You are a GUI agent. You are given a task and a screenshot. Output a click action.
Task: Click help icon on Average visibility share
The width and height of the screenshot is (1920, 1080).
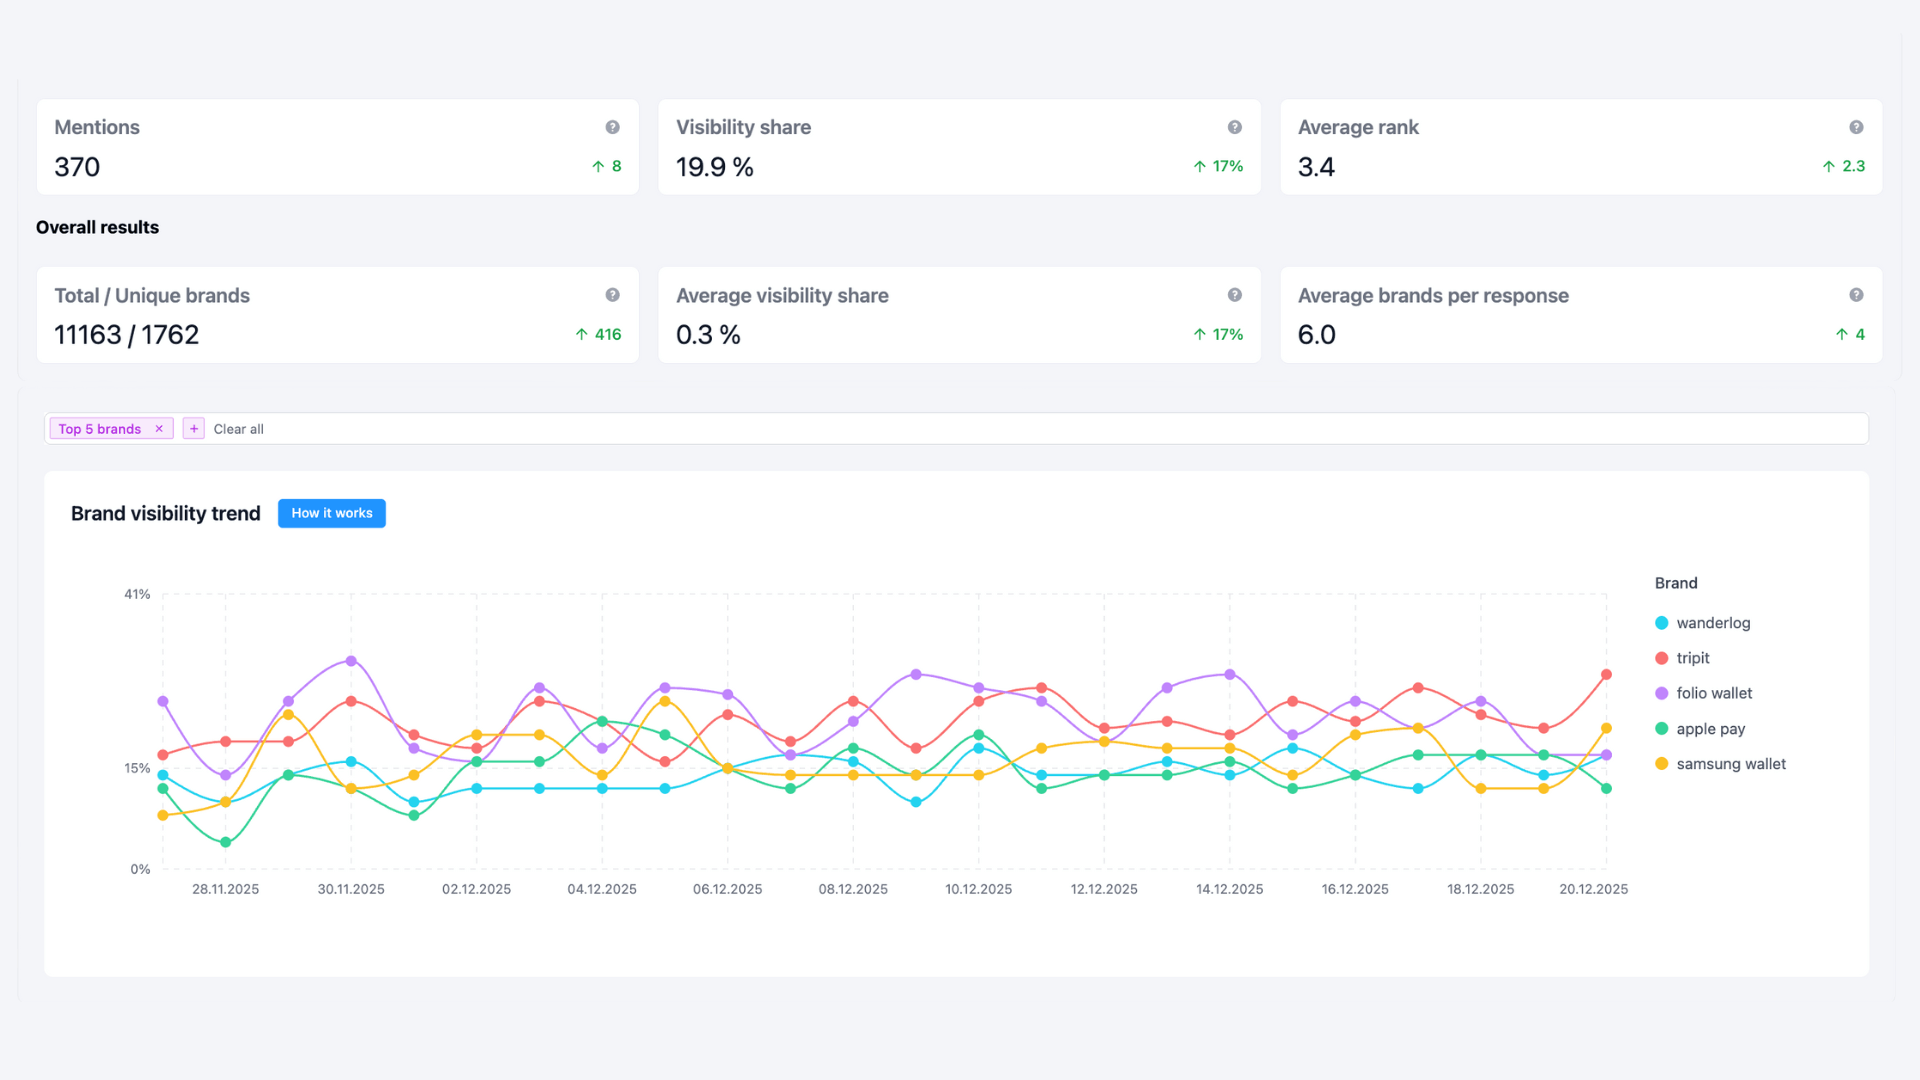1234,295
